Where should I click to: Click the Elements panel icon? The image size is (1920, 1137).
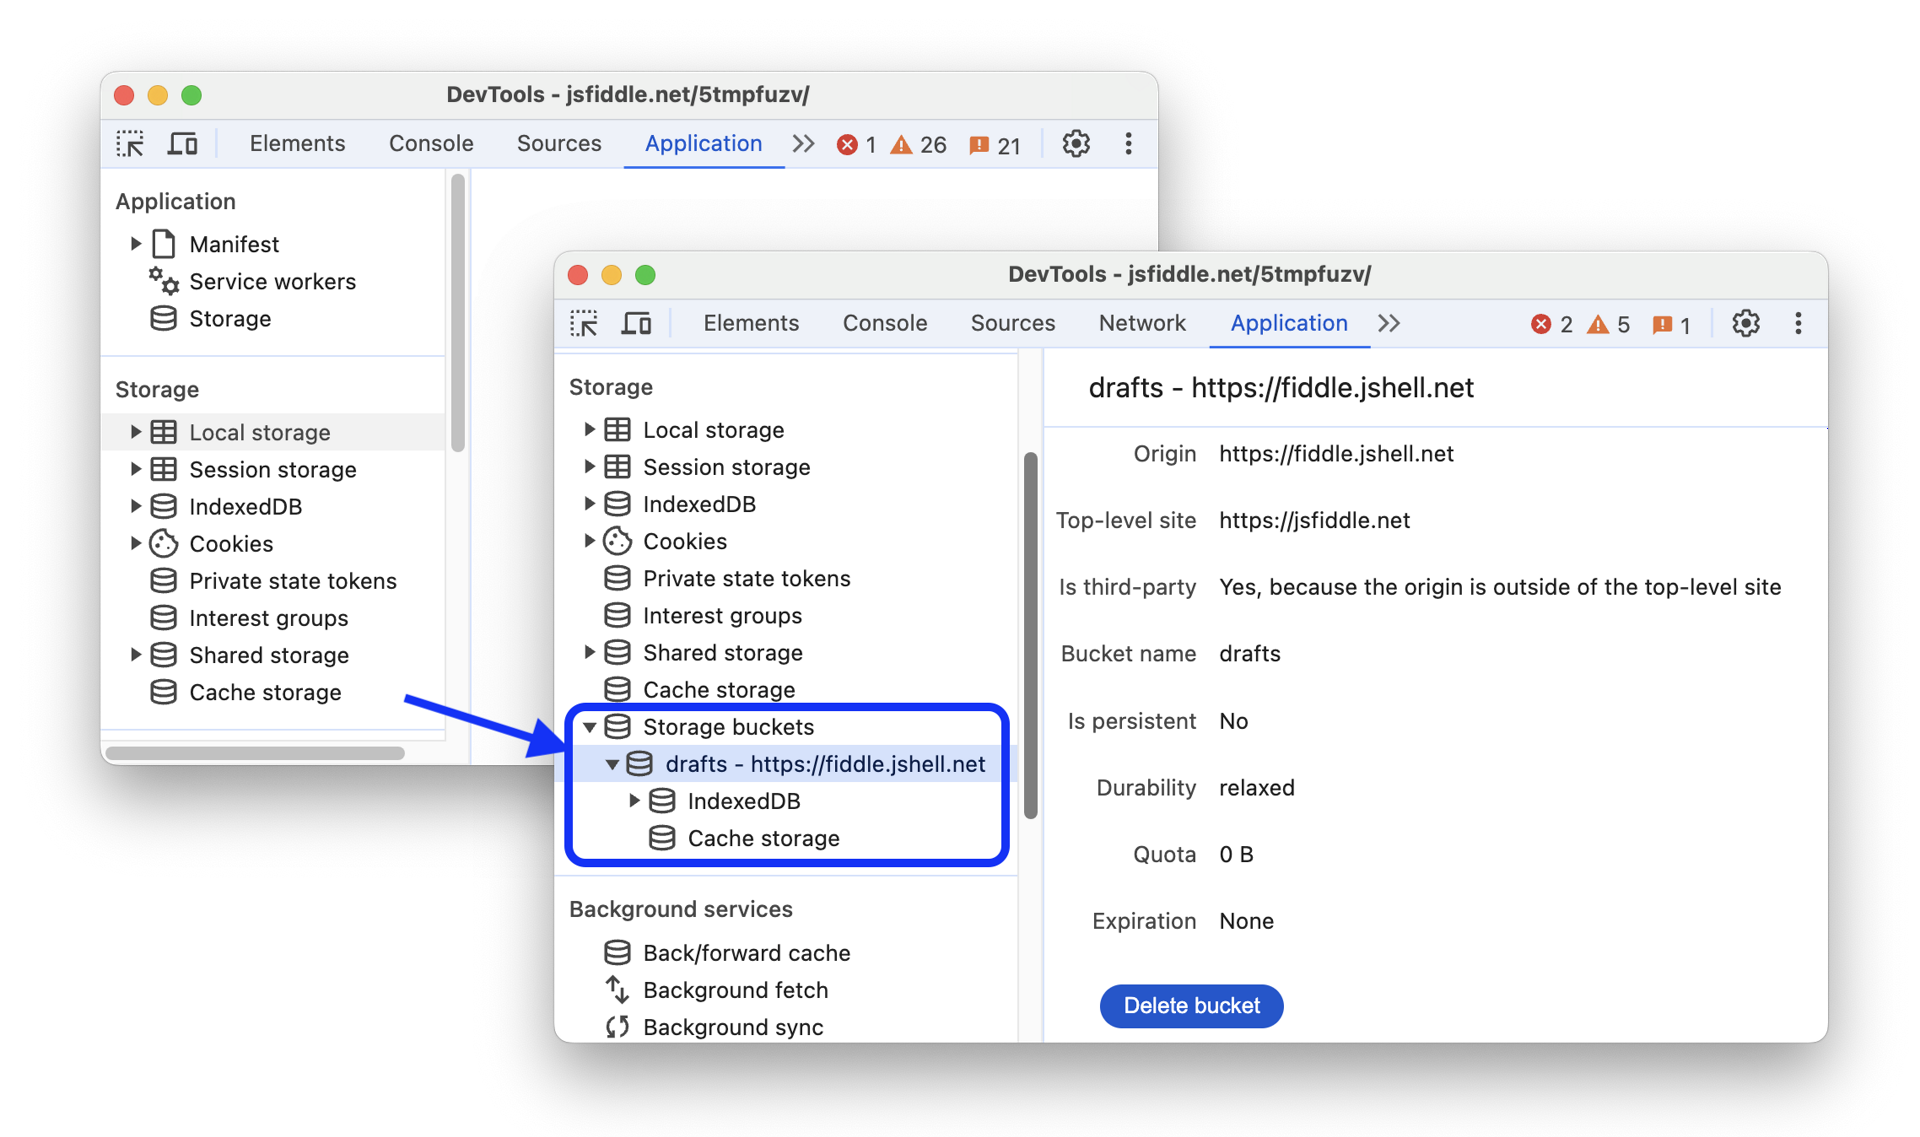click(752, 322)
